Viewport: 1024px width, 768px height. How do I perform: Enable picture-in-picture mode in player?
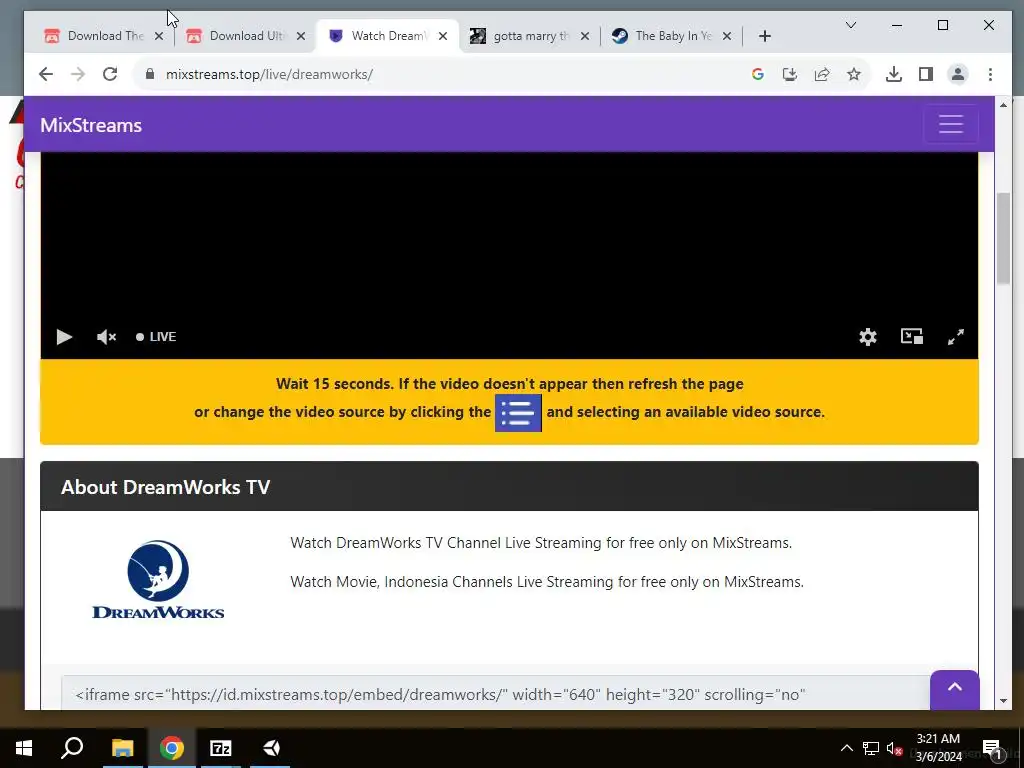pos(912,336)
